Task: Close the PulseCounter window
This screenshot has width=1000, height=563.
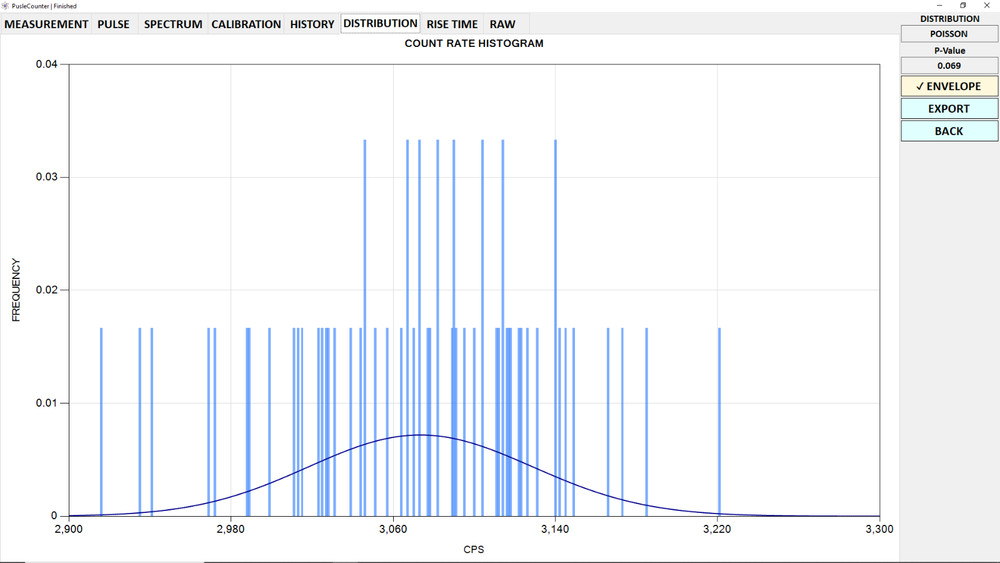Action: point(987,5)
